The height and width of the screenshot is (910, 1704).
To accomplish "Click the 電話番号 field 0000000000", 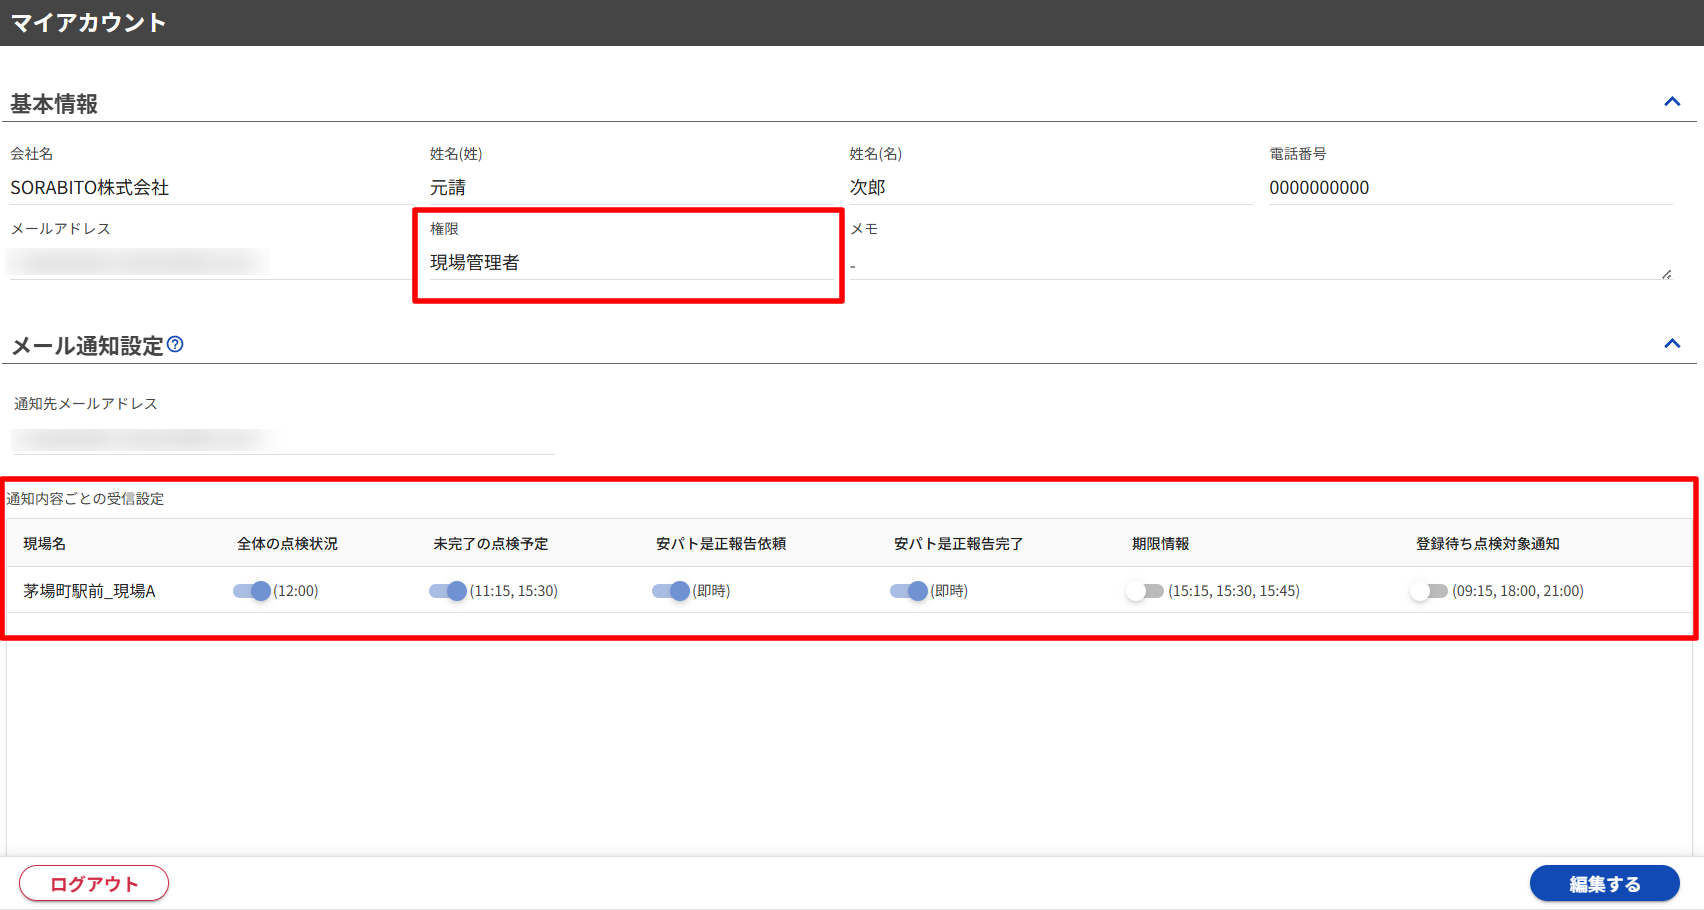I will (x=1471, y=188).
